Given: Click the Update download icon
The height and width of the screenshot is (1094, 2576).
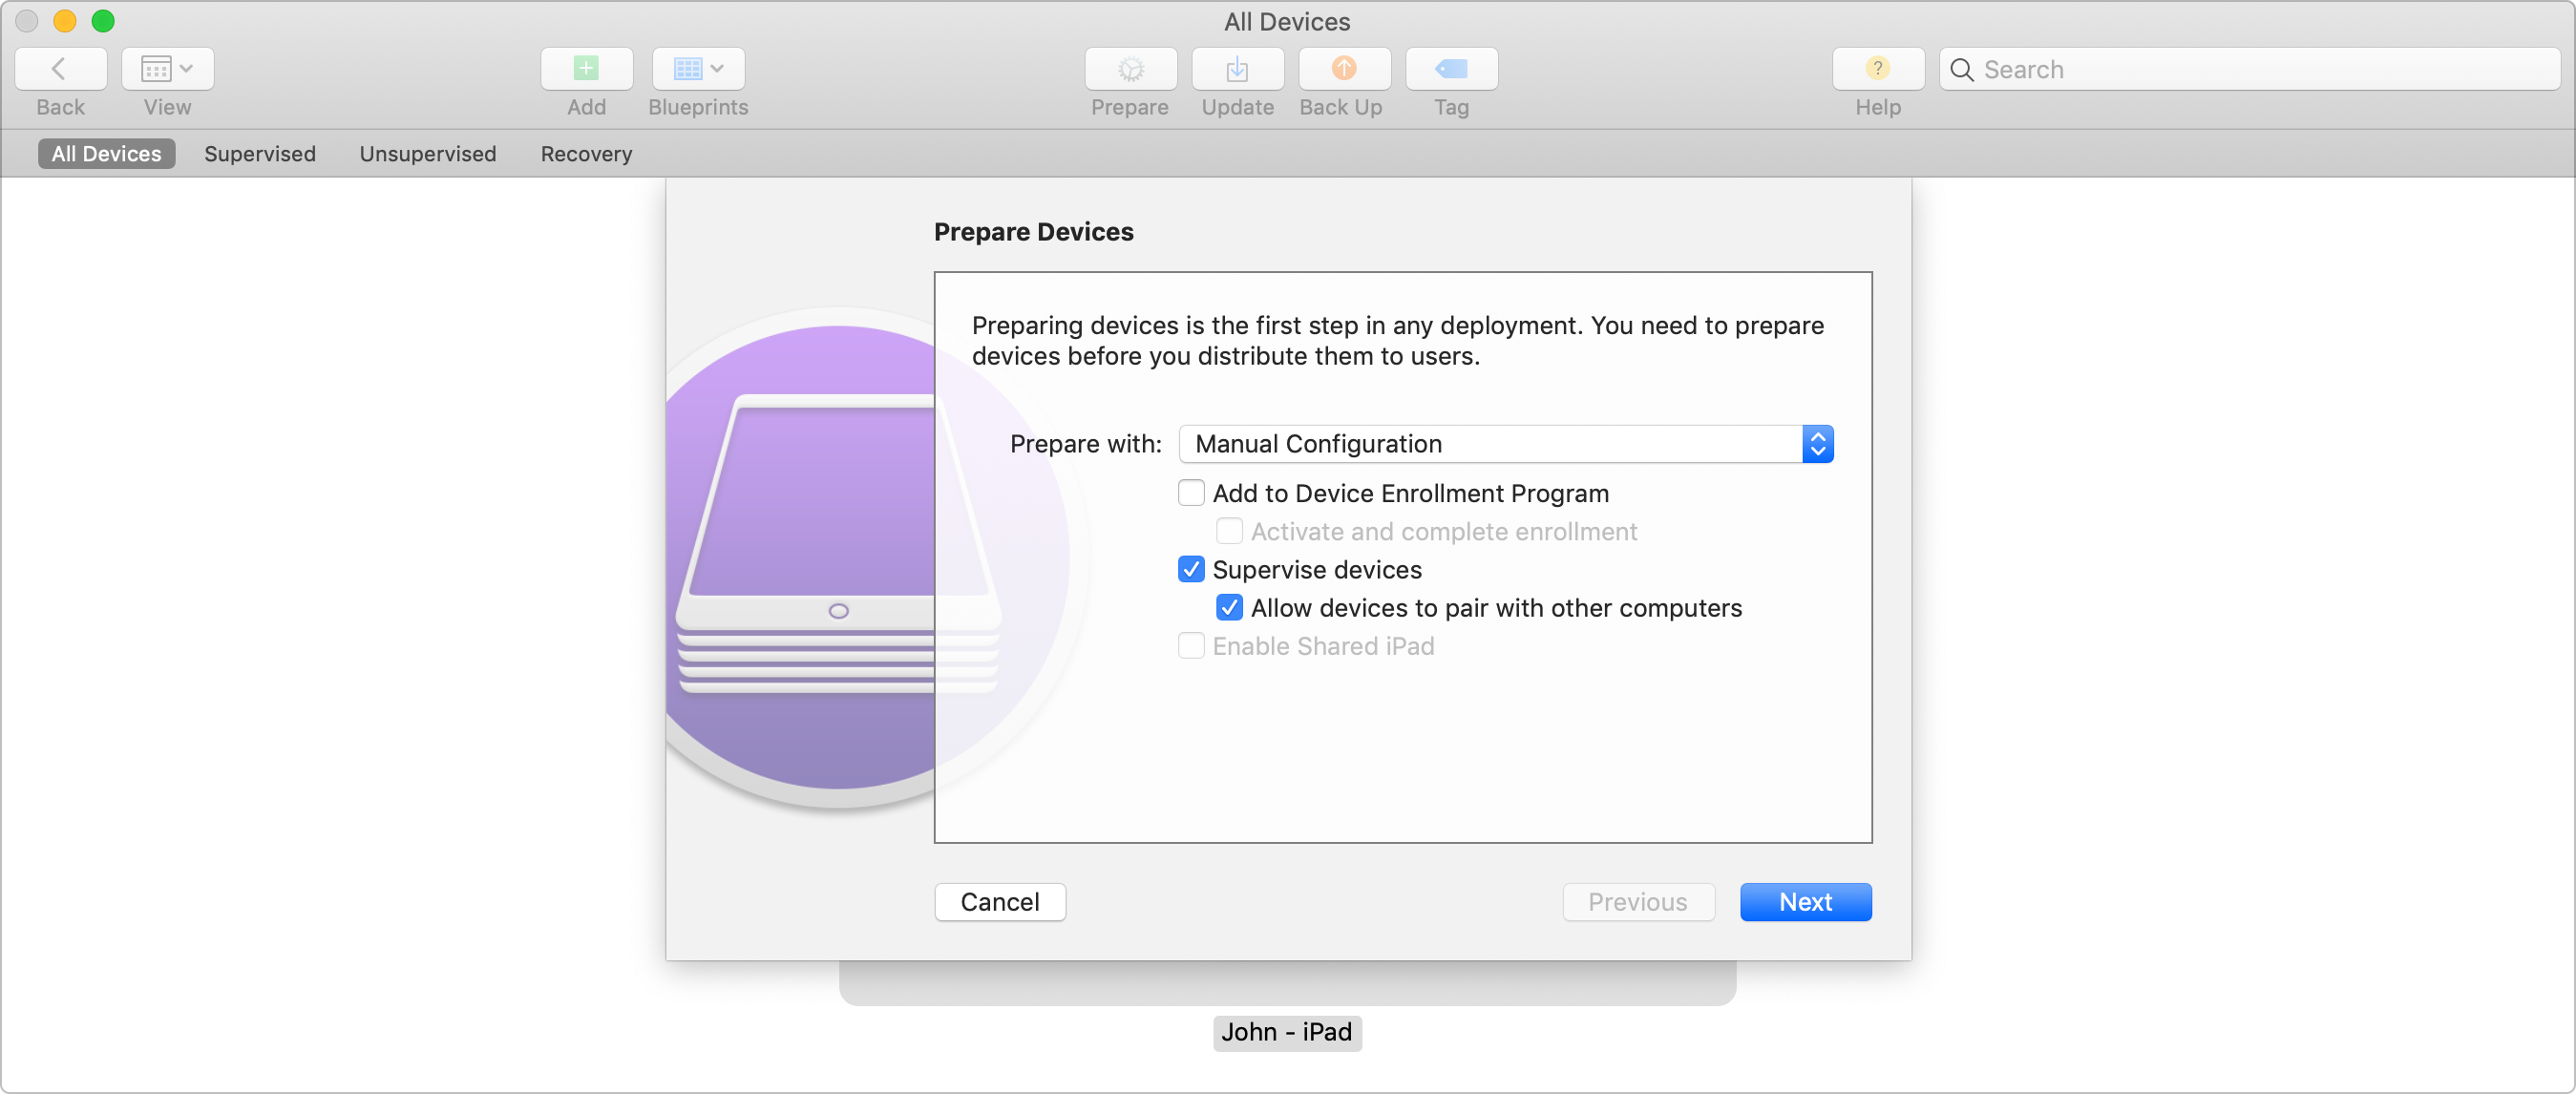Looking at the screenshot, I should tap(1237, 69).
